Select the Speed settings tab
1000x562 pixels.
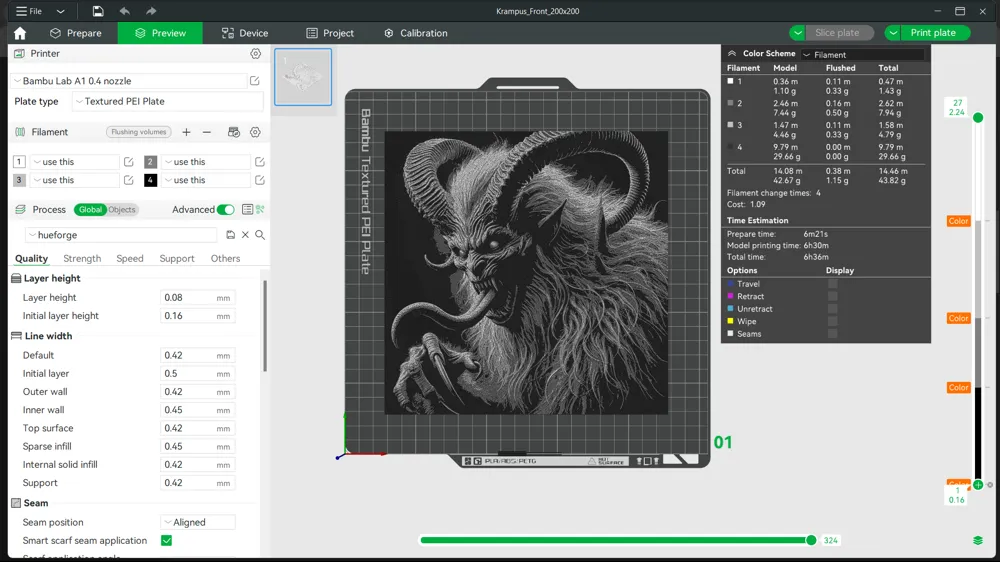point(129,258)
